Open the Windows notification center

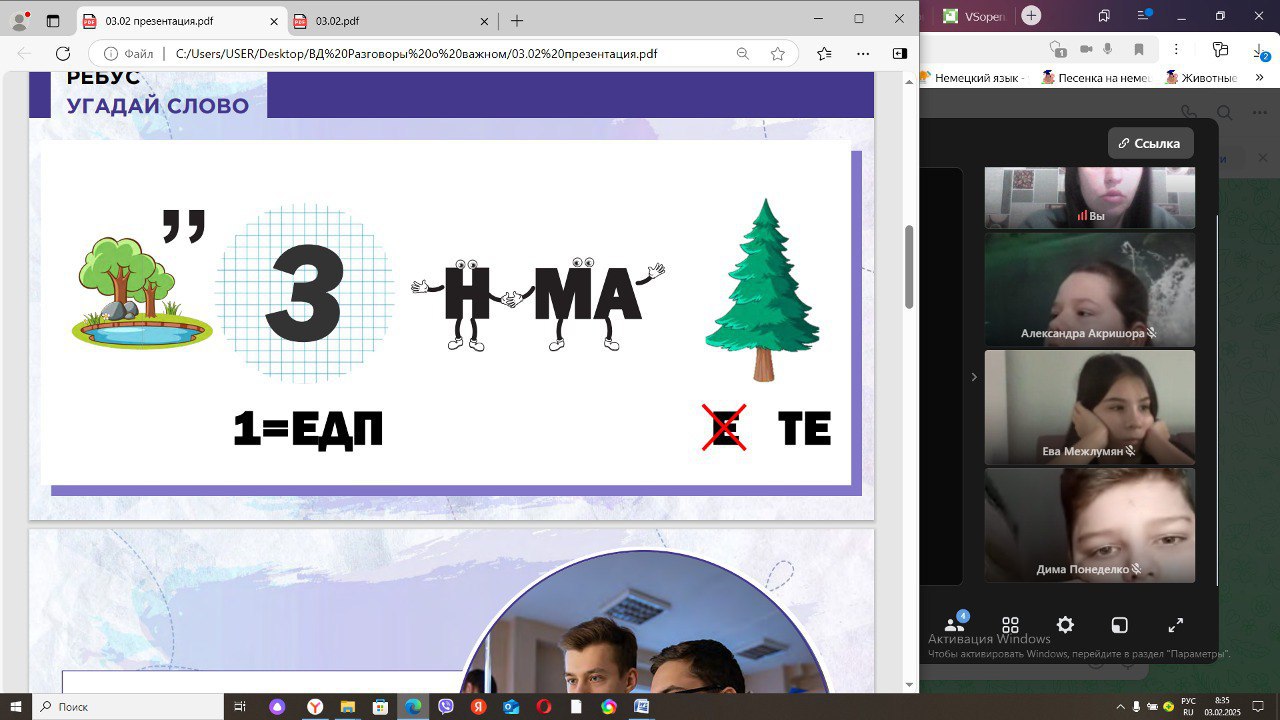(x=1259, y=706)
